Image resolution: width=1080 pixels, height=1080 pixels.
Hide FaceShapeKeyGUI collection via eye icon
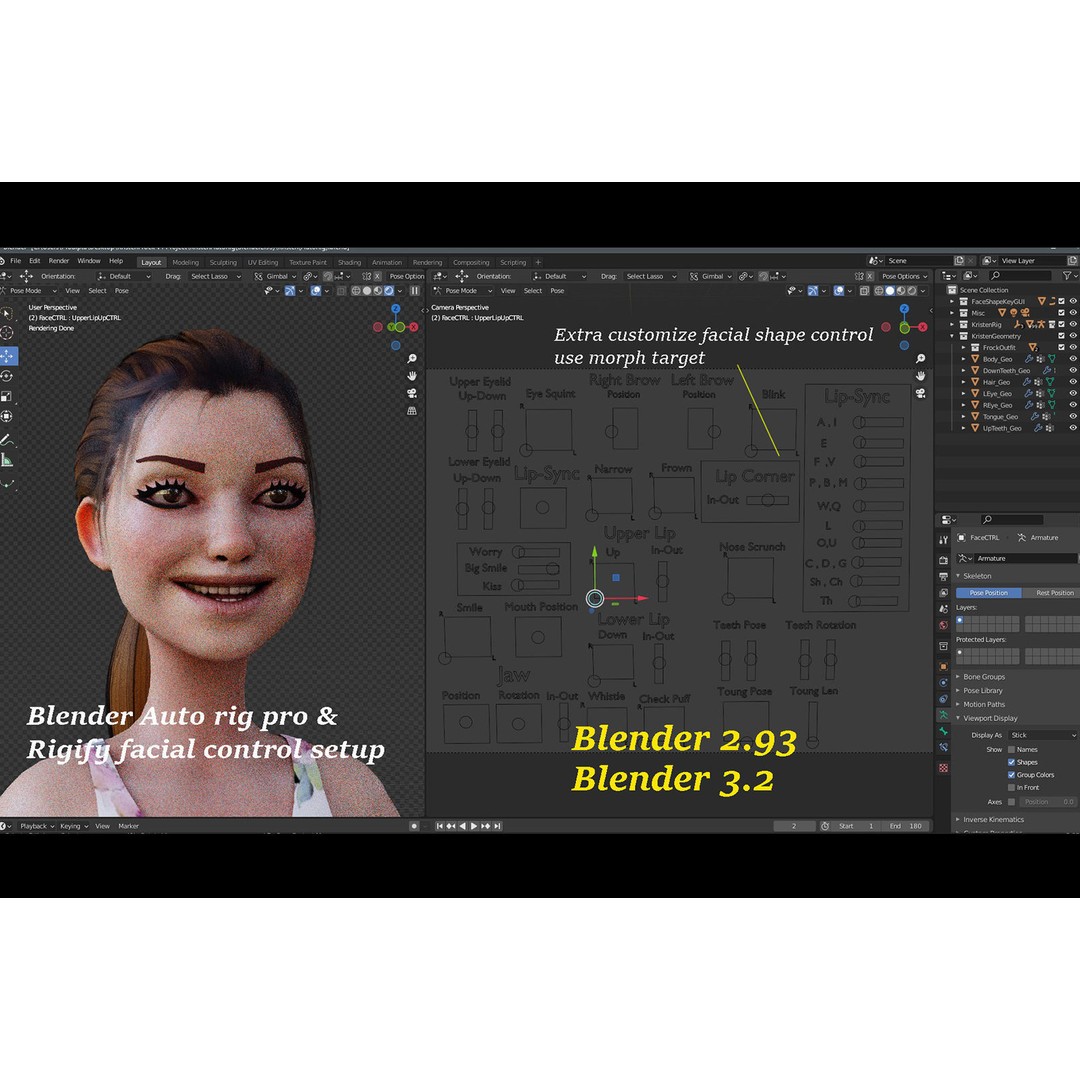point(1072,301)
